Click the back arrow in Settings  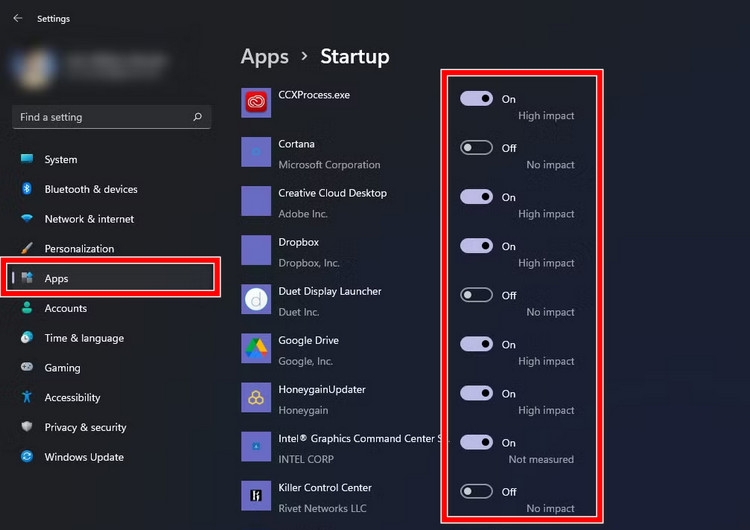(x=18, y=18)
